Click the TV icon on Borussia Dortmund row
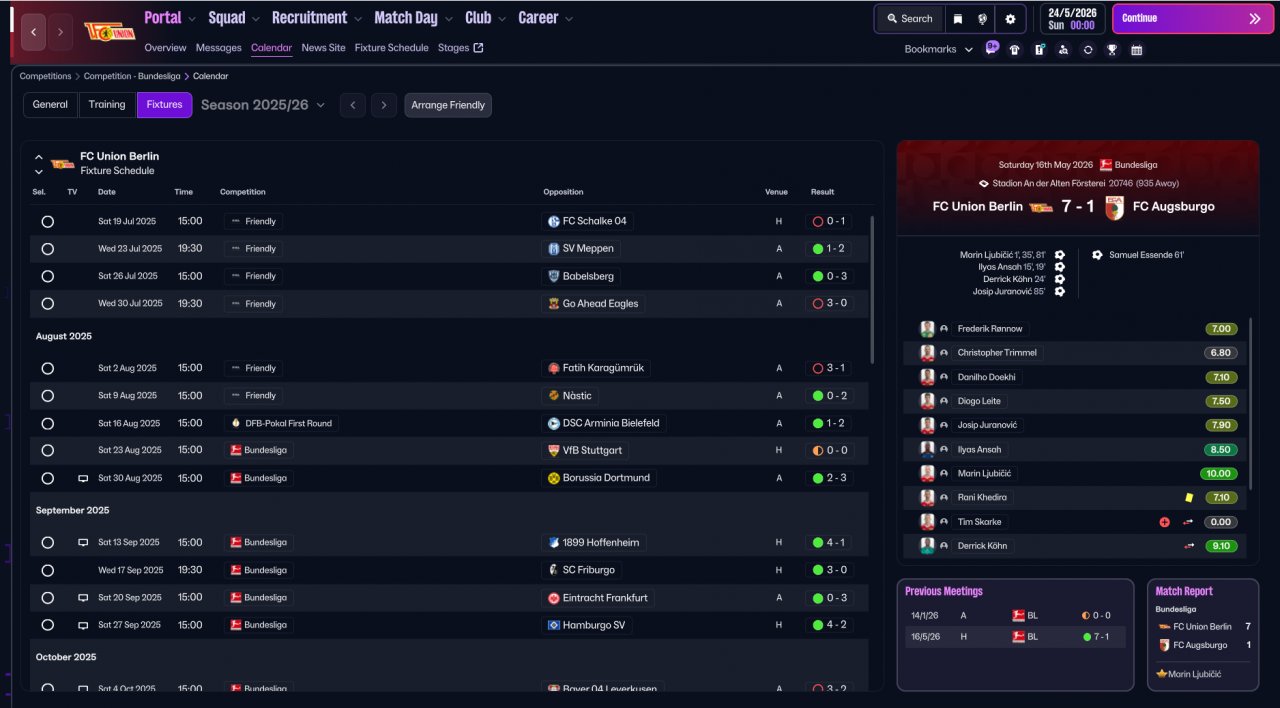 (x=83, y=478)
